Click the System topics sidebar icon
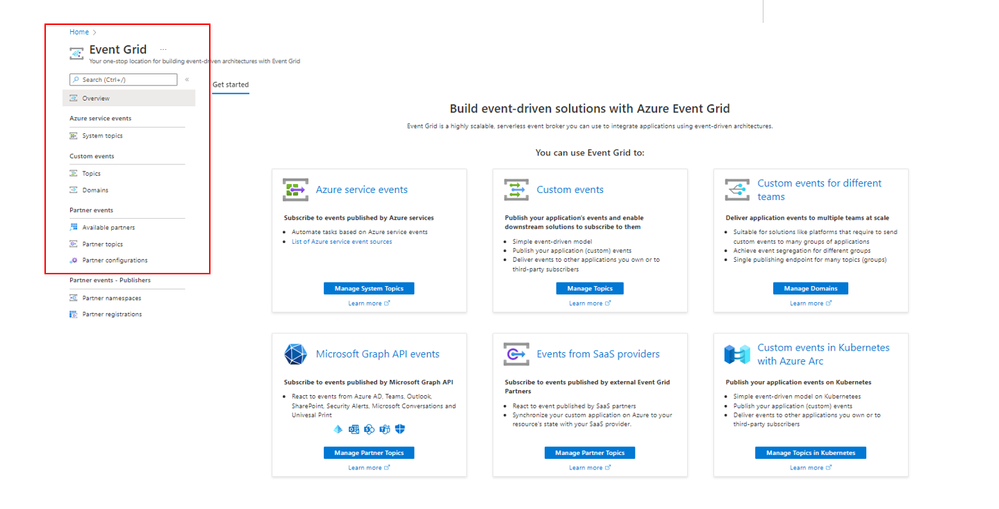Image resolution: width=999 pixels, height=509 pixels. [x=73, y=136]
